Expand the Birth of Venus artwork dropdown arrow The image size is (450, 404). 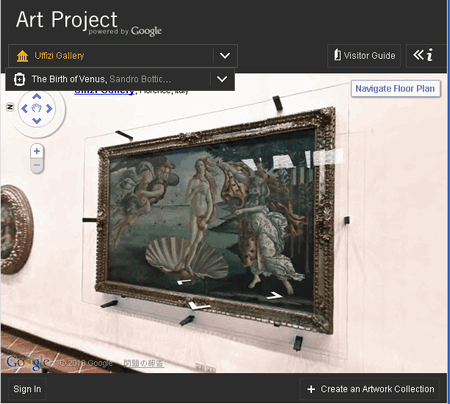point(222,79)
